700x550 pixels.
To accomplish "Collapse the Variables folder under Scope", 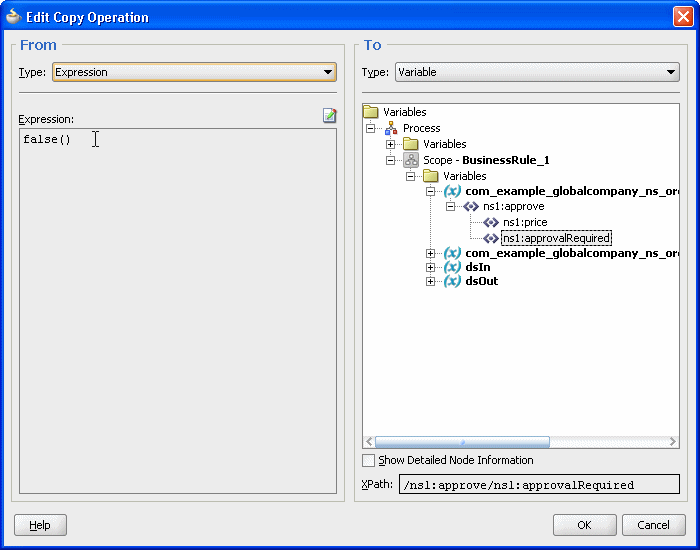I will point(410,176).
